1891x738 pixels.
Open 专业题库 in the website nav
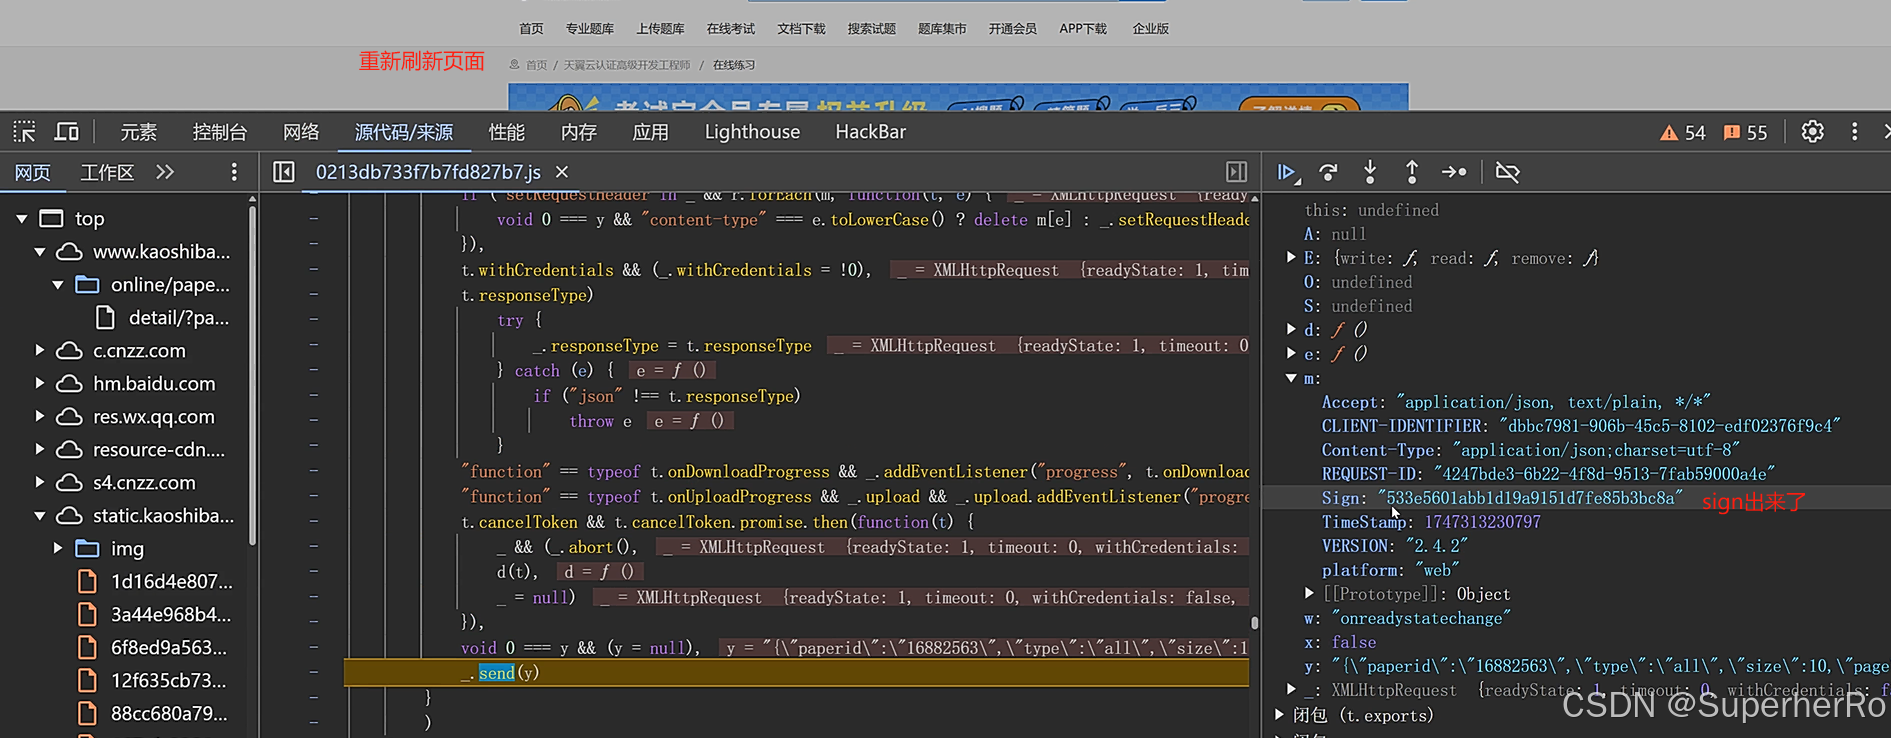click(589, 29)
